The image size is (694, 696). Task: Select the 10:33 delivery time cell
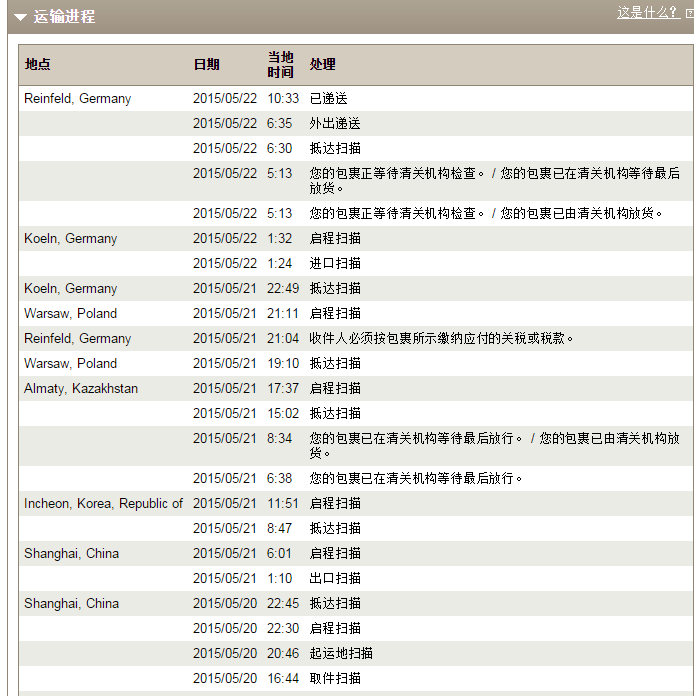coord(282,99)
